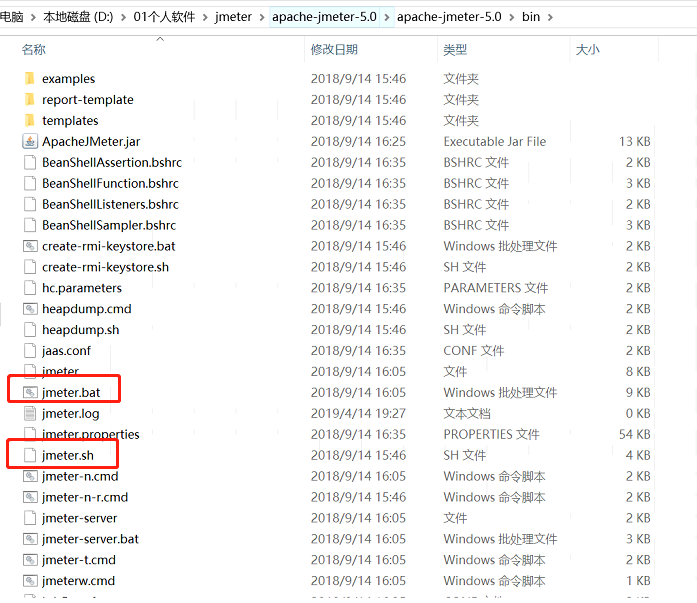Viewport: 697px width, 603px height.
Task: Select the jmeter-n-r.cmd script icon
Action: [30, 497]
